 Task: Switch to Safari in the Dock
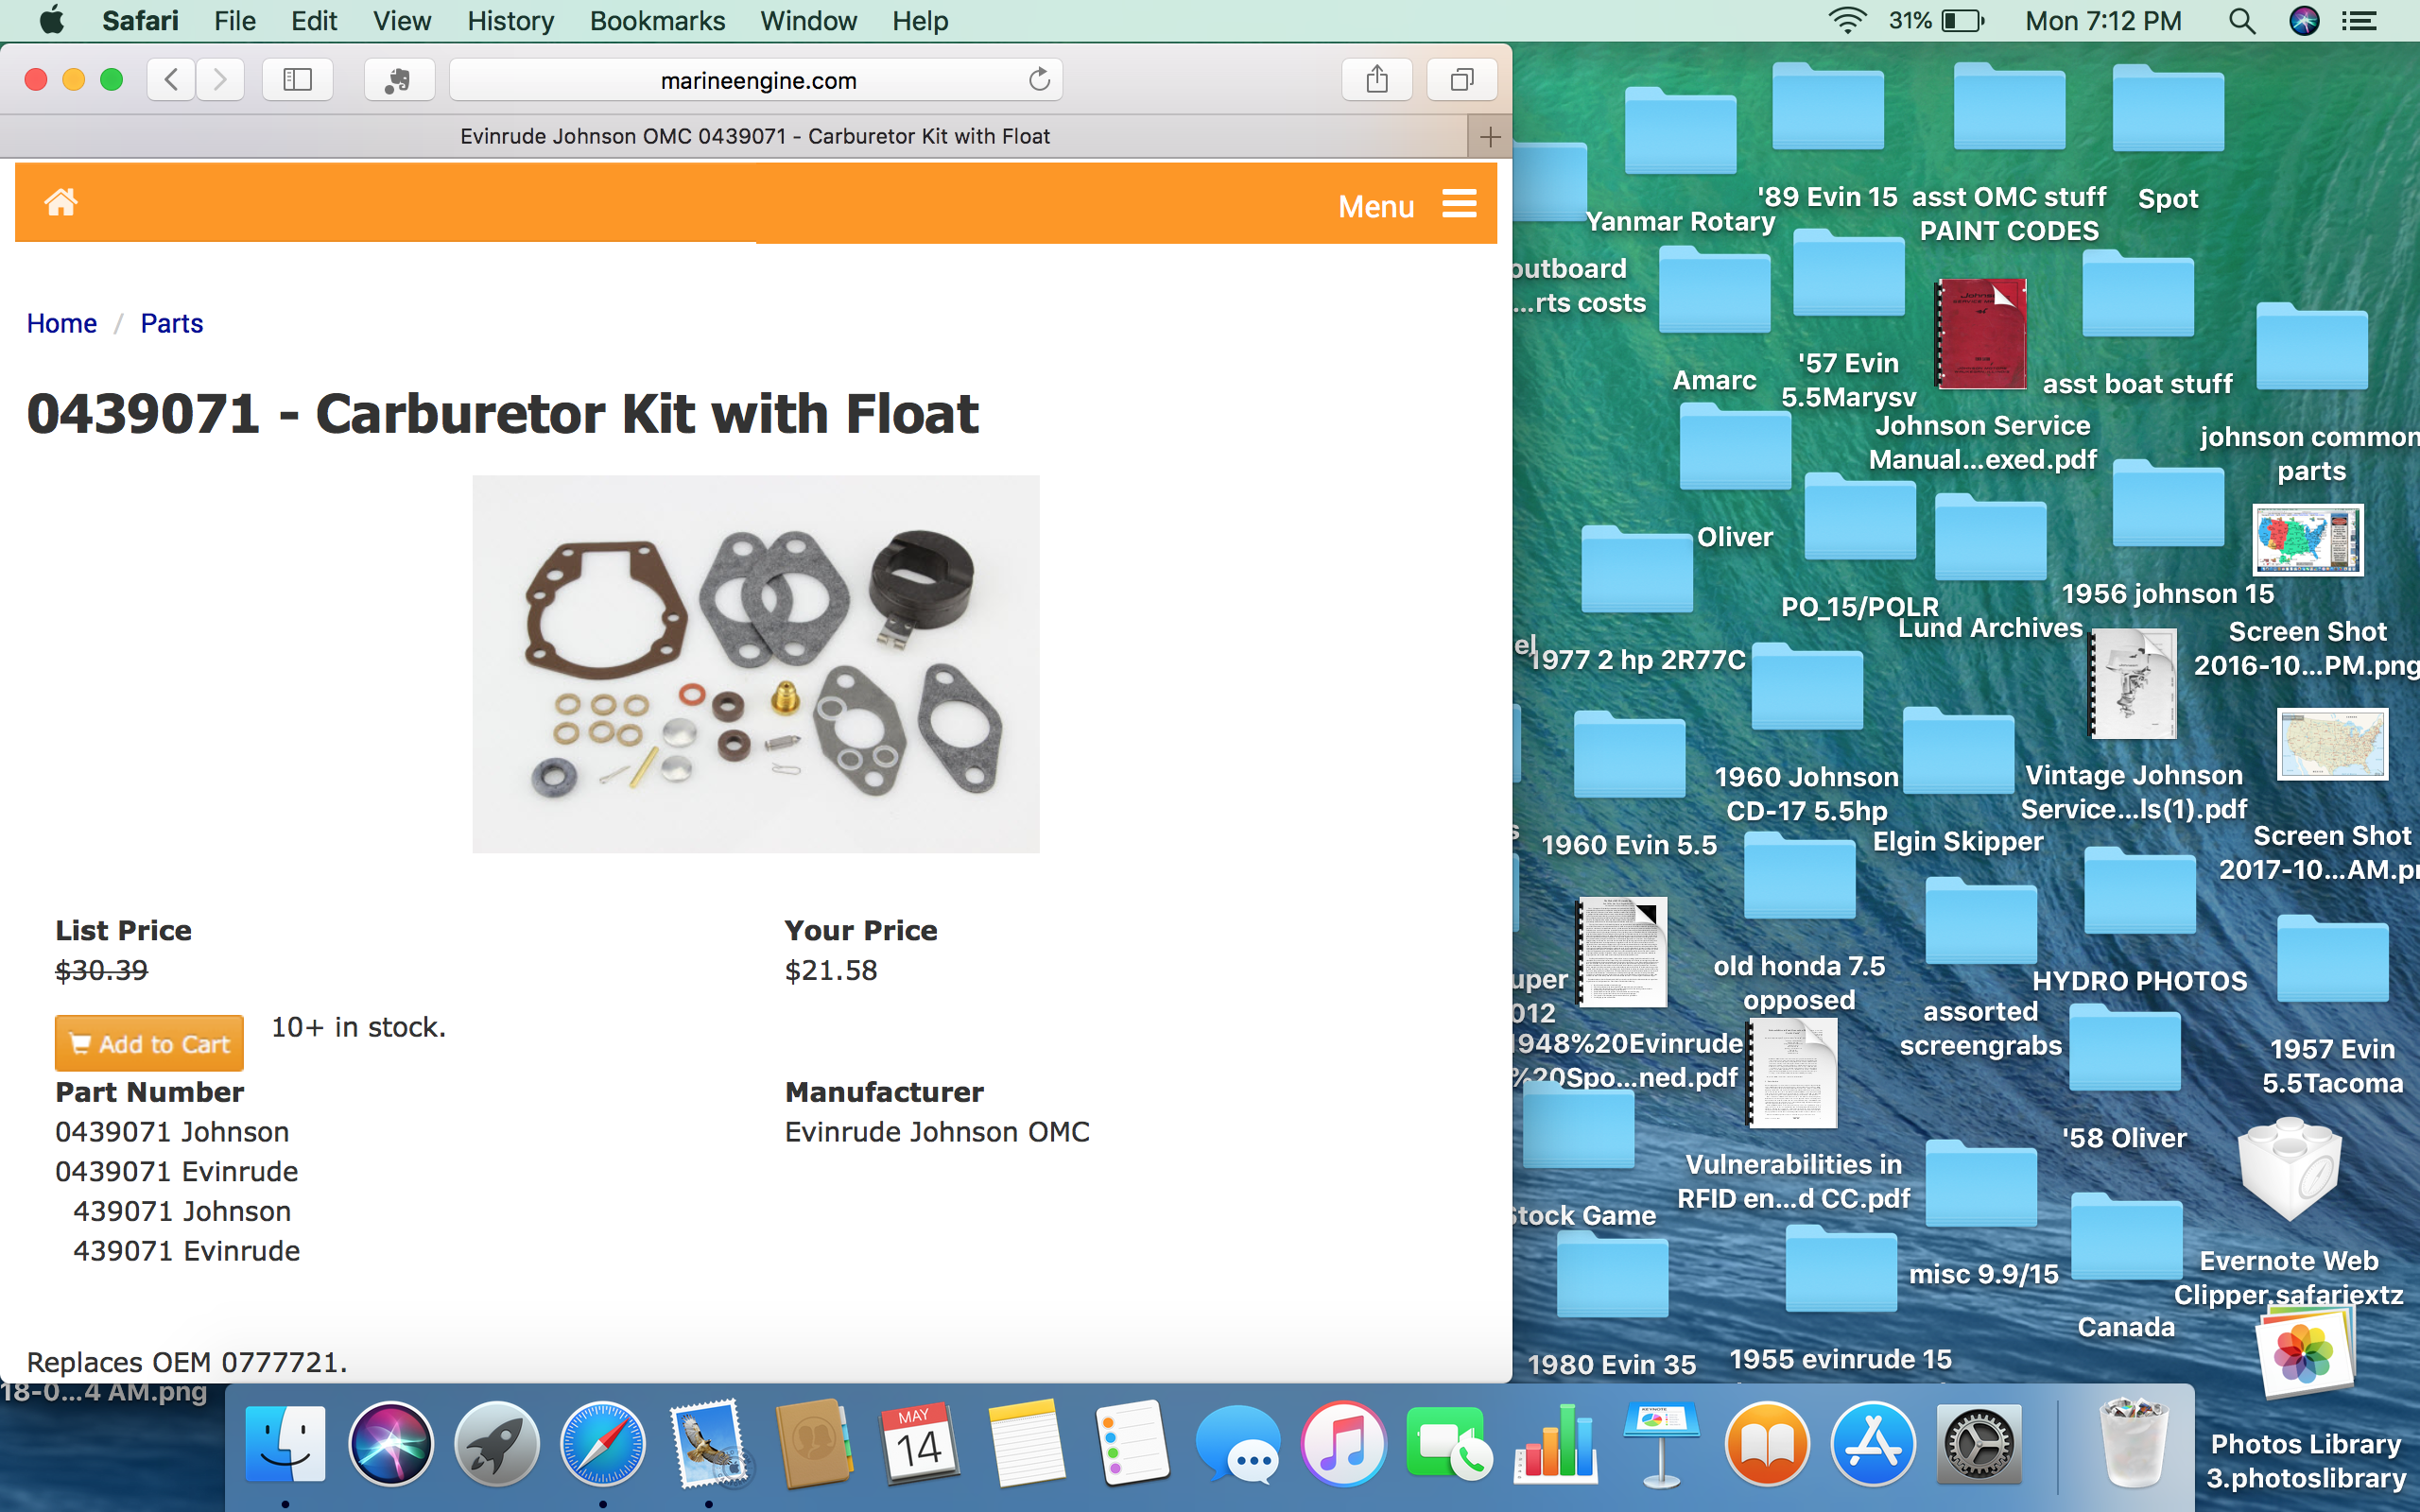click(603, 1444)
